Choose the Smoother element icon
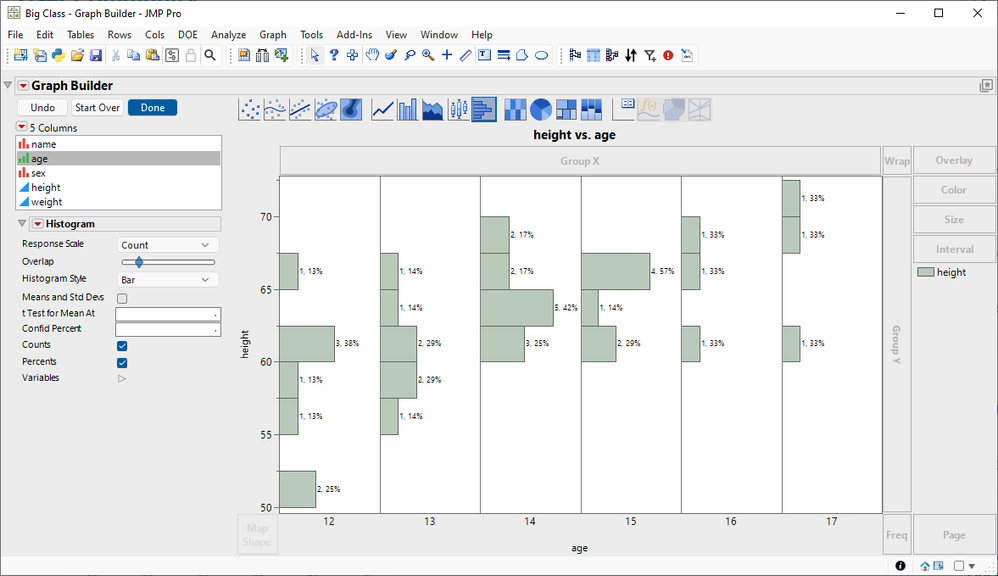The image size is (998, 576). (275, 109)
